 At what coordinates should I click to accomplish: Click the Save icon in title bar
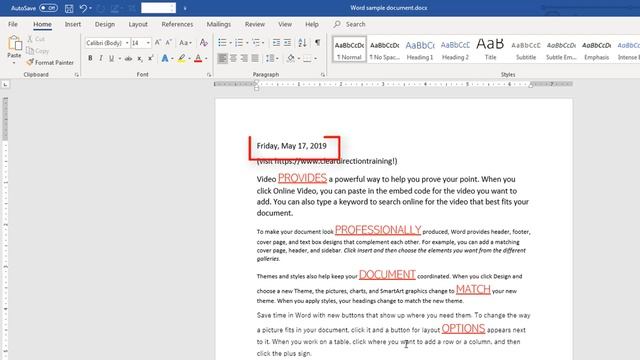click(69, 8)
